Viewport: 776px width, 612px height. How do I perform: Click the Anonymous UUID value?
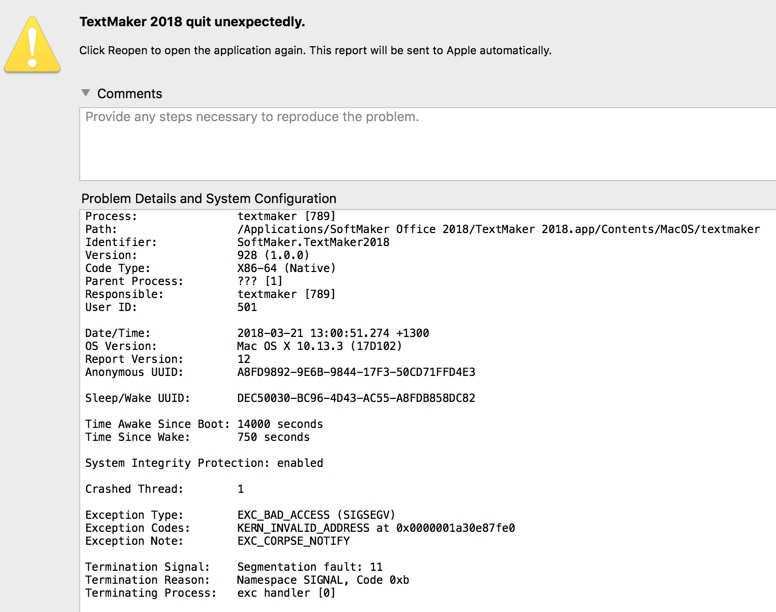(356, 372)
